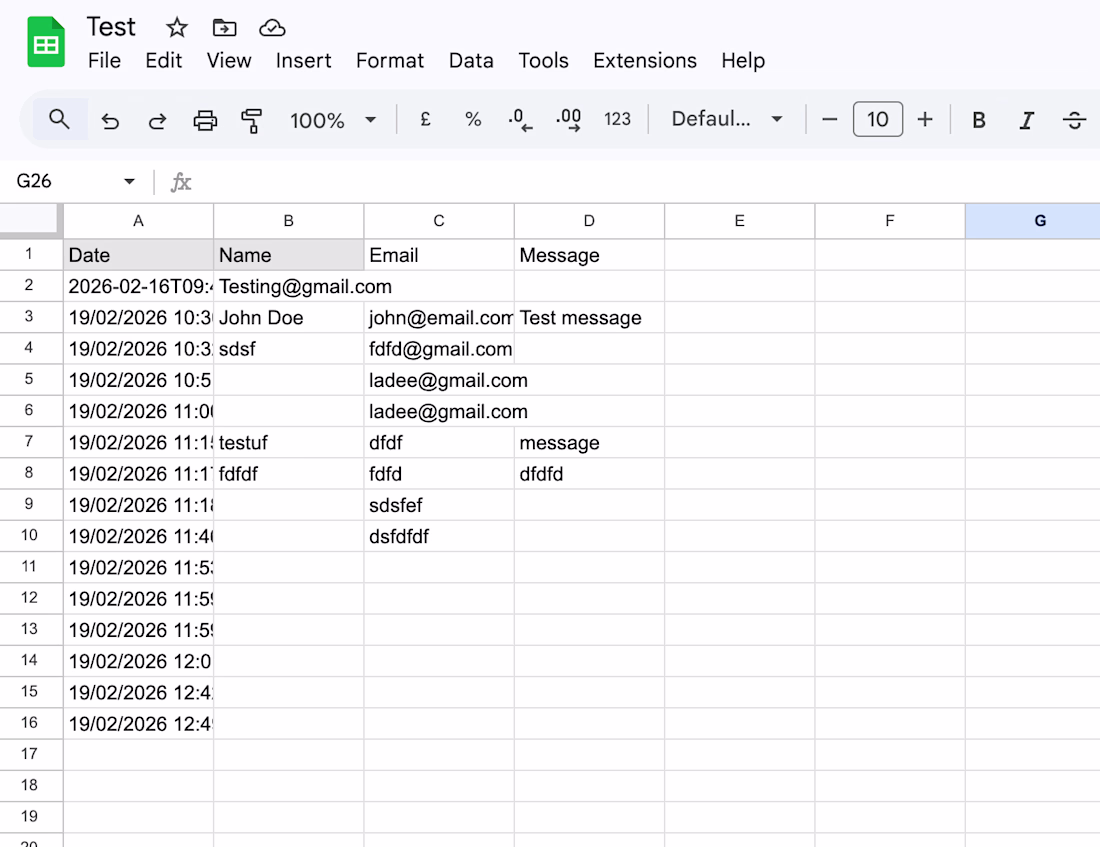Select the John Doe cell
The height and width of the screenshot is (847, 1100).
tap(288, 317)
